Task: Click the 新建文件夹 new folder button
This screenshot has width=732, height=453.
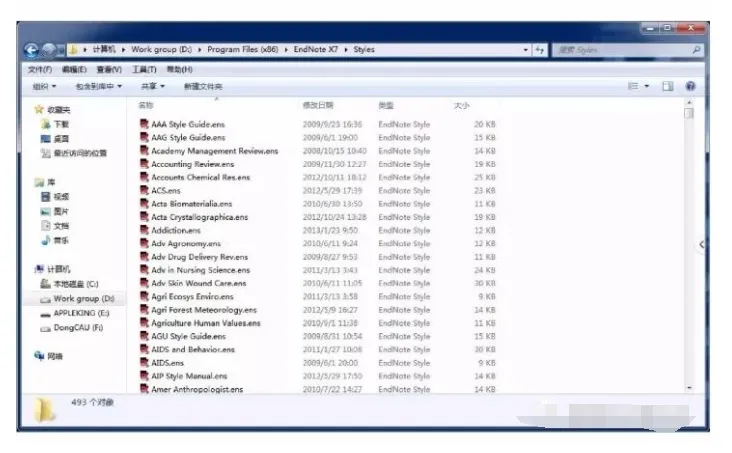Action: [x=203, y=87]
